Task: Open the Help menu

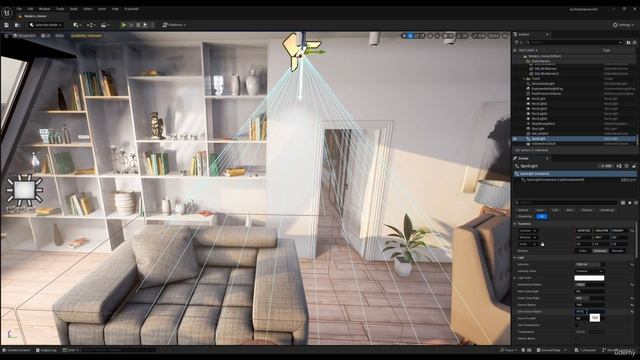Action: click(115, 9)
